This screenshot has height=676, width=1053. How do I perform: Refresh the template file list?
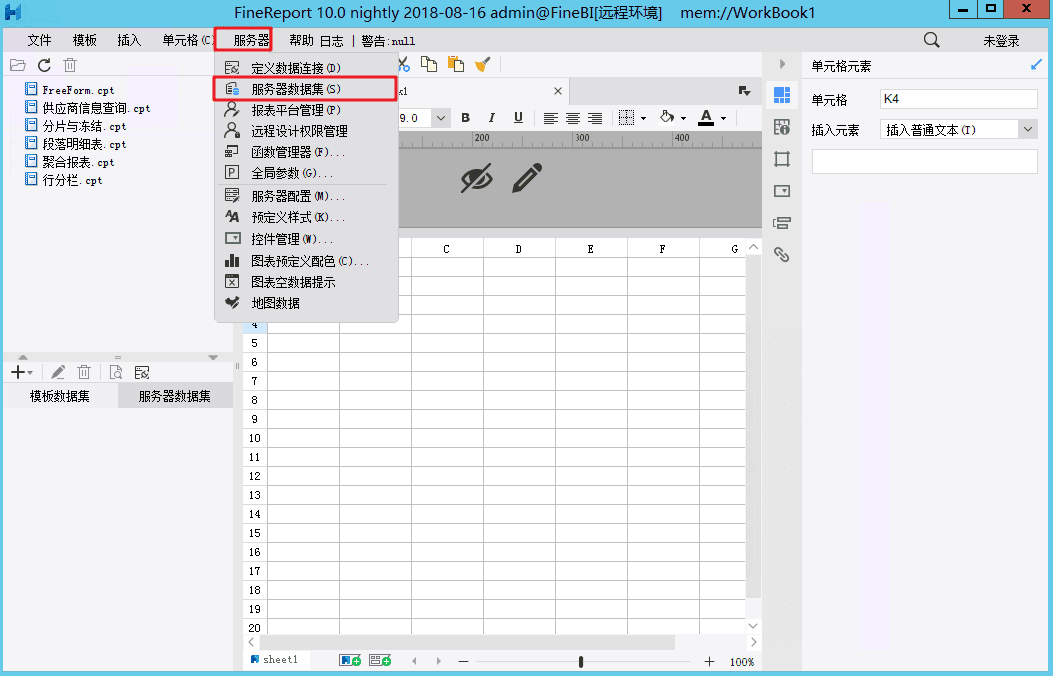[x=44, y=65]
